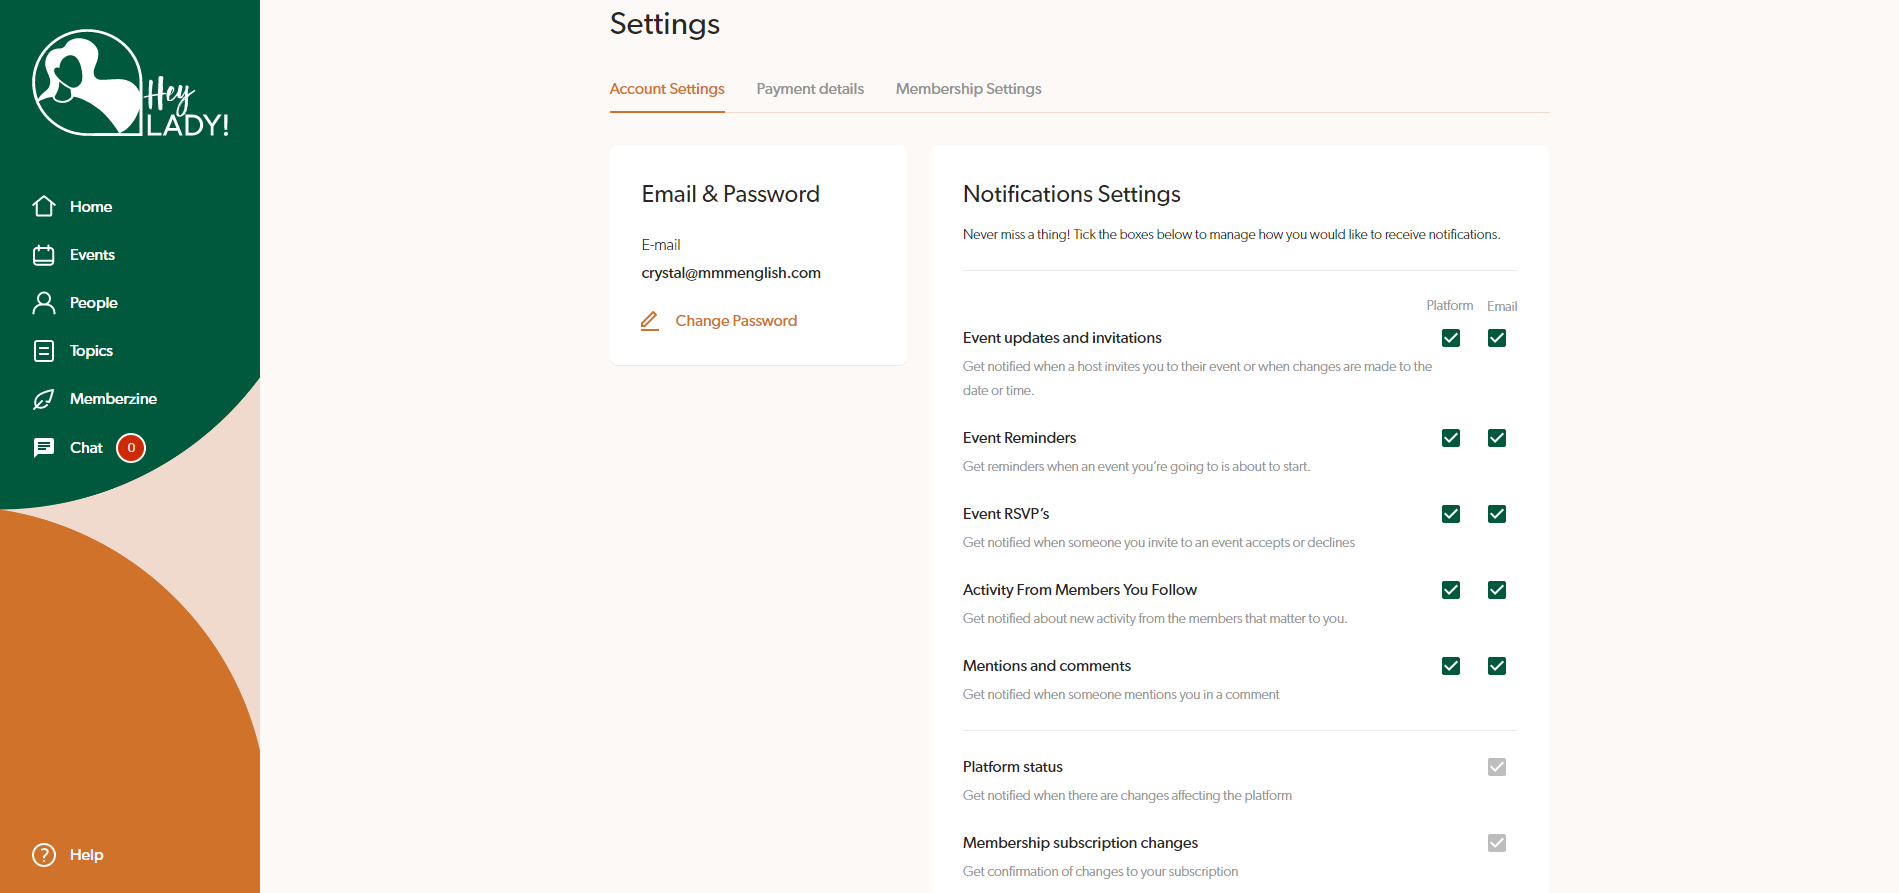This screenshot has width=1899, height=893.
Task: Untick Platform checkbox for Event updates and invitations
Action: (1451, 338)
